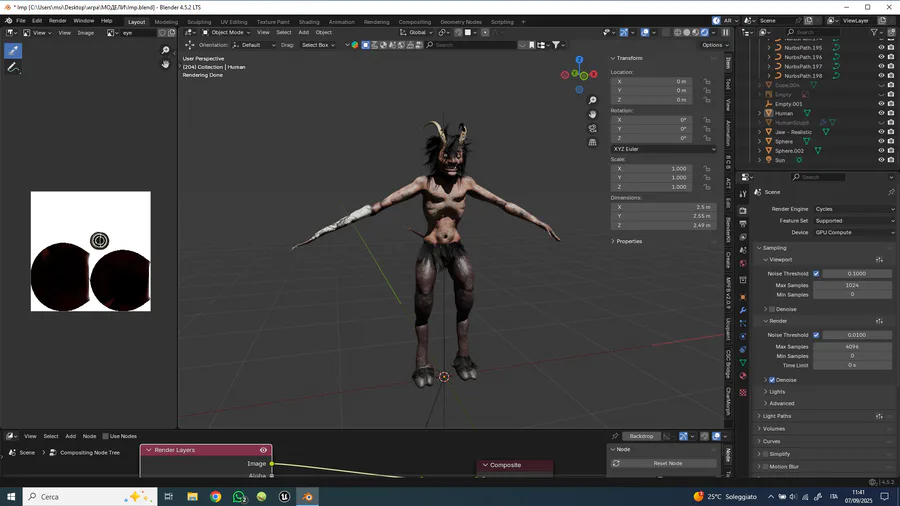
Task: Toggle Render Noise Threshold checkbox
Action: click(816, 335)
